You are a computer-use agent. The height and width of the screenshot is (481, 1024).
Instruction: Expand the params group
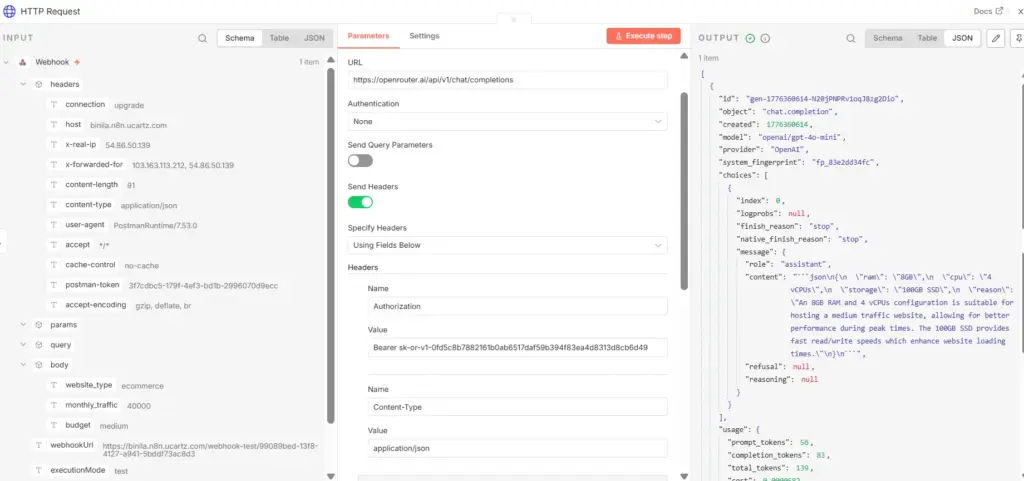point(23,324)
